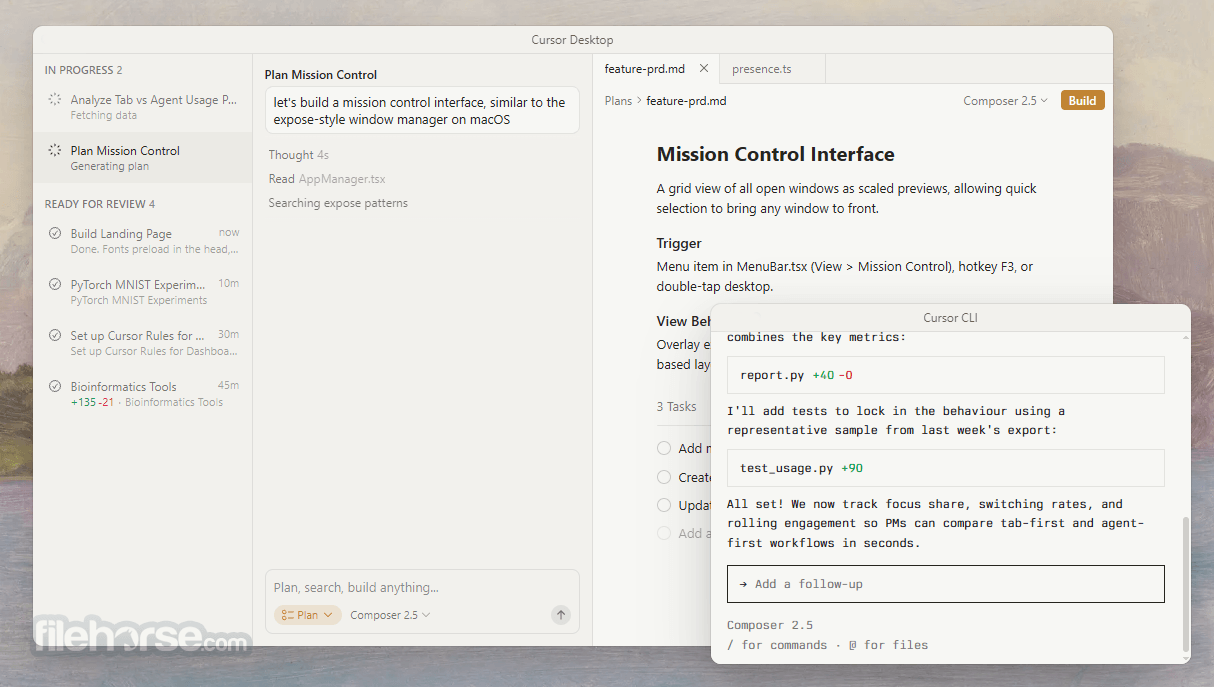Click the Plan mode list icon
The width and height of the screenshot is (1214, 687).
(287, 616)
